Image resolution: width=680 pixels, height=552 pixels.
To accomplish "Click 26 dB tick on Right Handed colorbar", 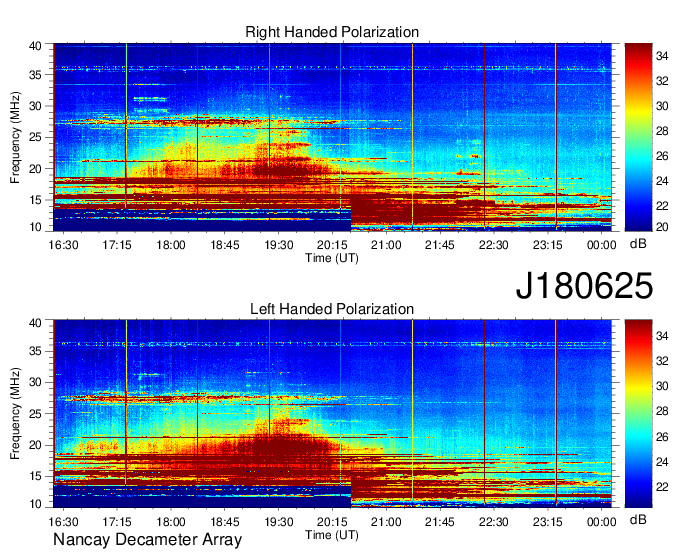I will pyautogui.click(x=662, y=156).
